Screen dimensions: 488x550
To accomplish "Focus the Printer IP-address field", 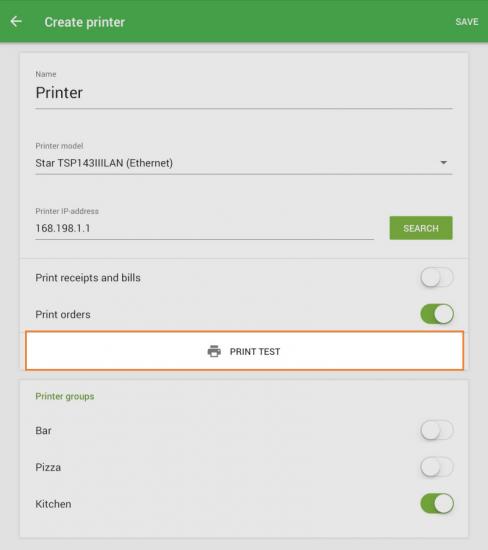I will tap(205, 228).
